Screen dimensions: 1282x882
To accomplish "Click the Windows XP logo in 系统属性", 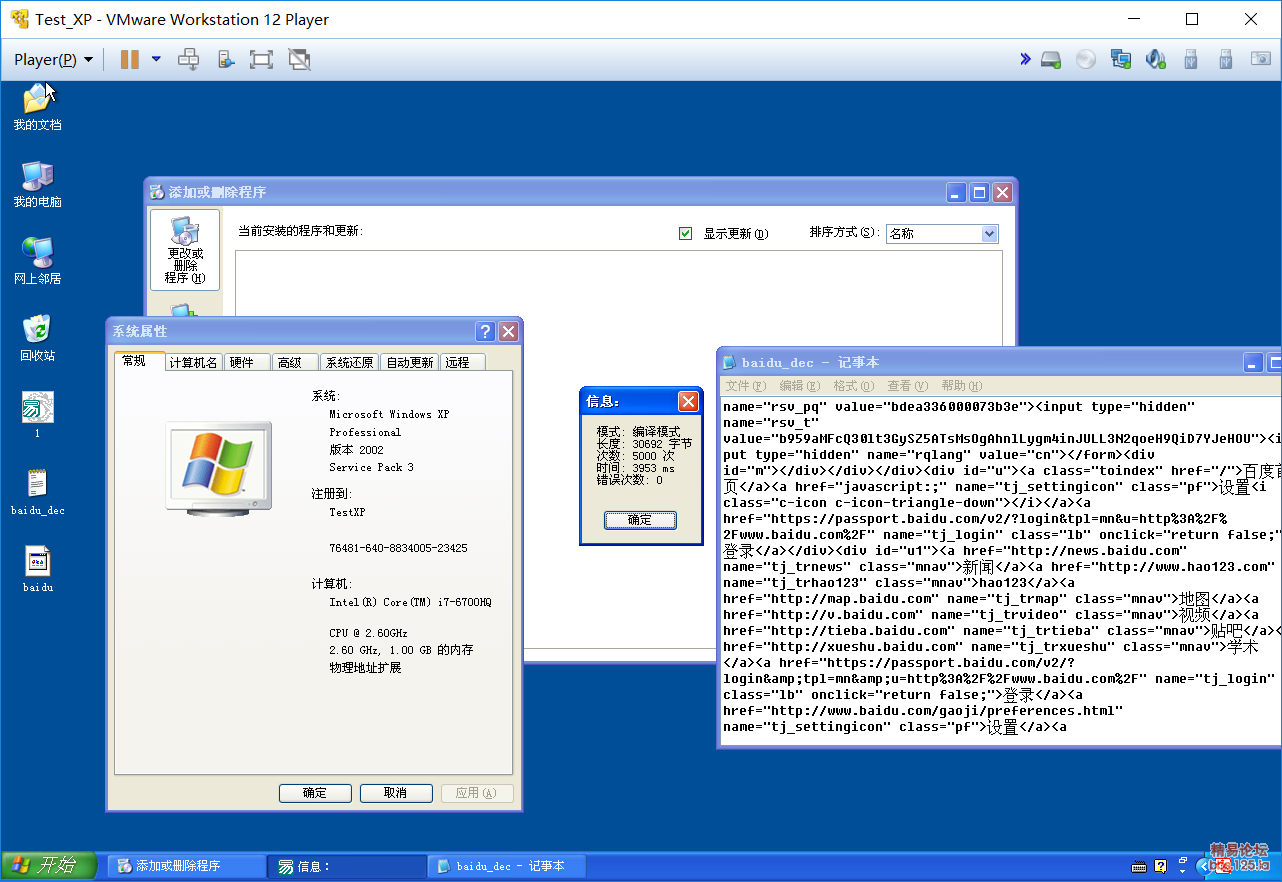I will tap(220, 468).
